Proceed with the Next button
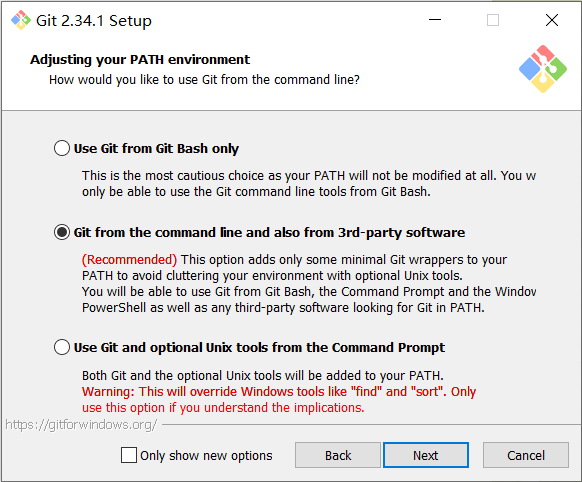Screen dimensions: 582x482 (426, 455)
